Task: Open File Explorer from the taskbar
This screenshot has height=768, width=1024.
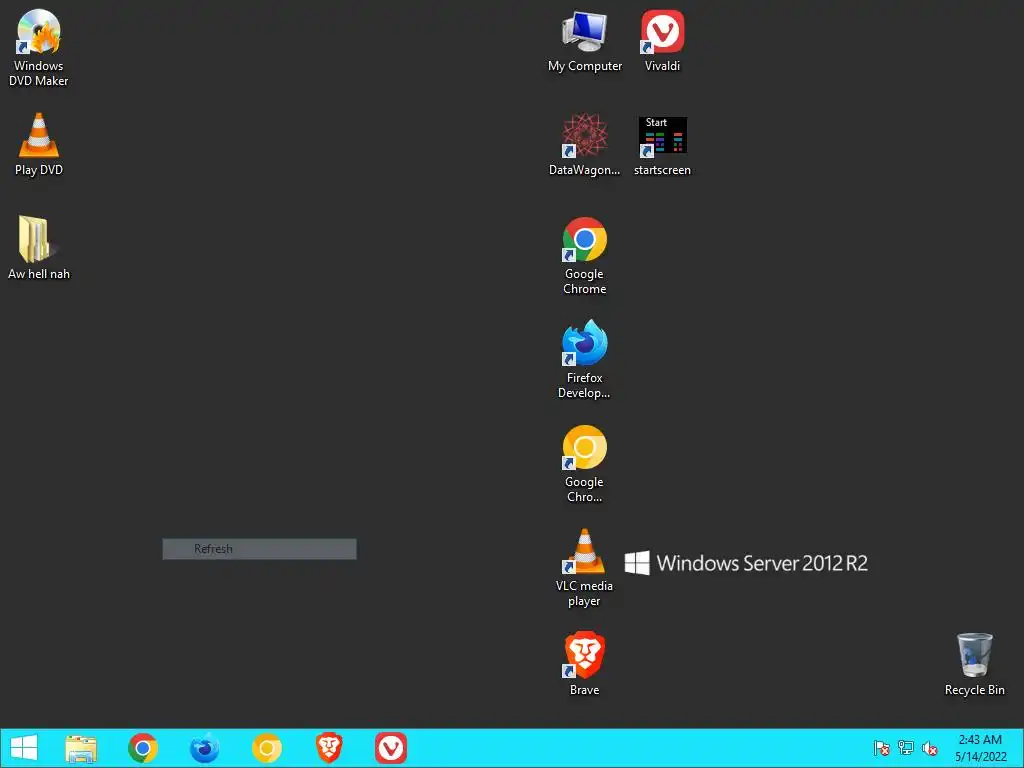Action: tap(81, 748)
